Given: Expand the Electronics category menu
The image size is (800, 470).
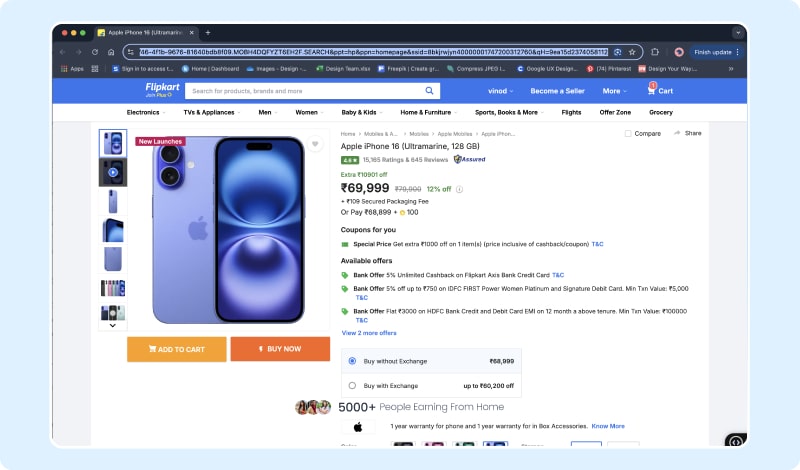Looking at the screenshot, I should [145, 112].
